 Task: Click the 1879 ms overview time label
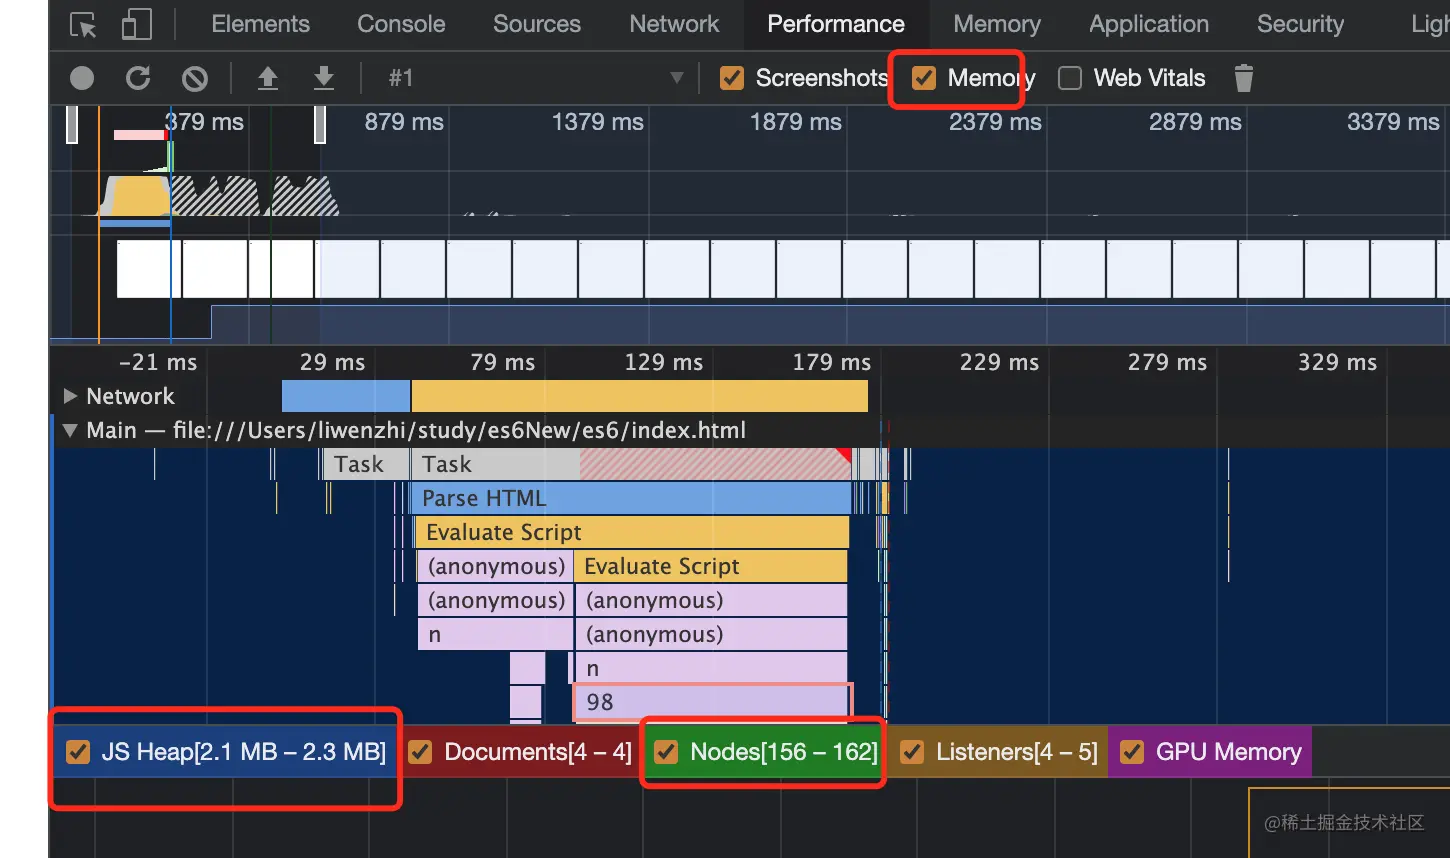tap(796, 122)
